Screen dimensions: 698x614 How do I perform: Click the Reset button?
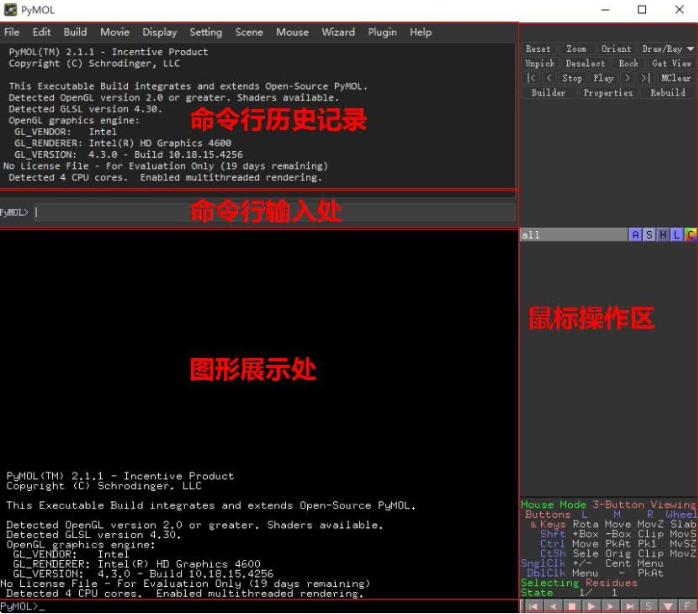click(538, 49)
